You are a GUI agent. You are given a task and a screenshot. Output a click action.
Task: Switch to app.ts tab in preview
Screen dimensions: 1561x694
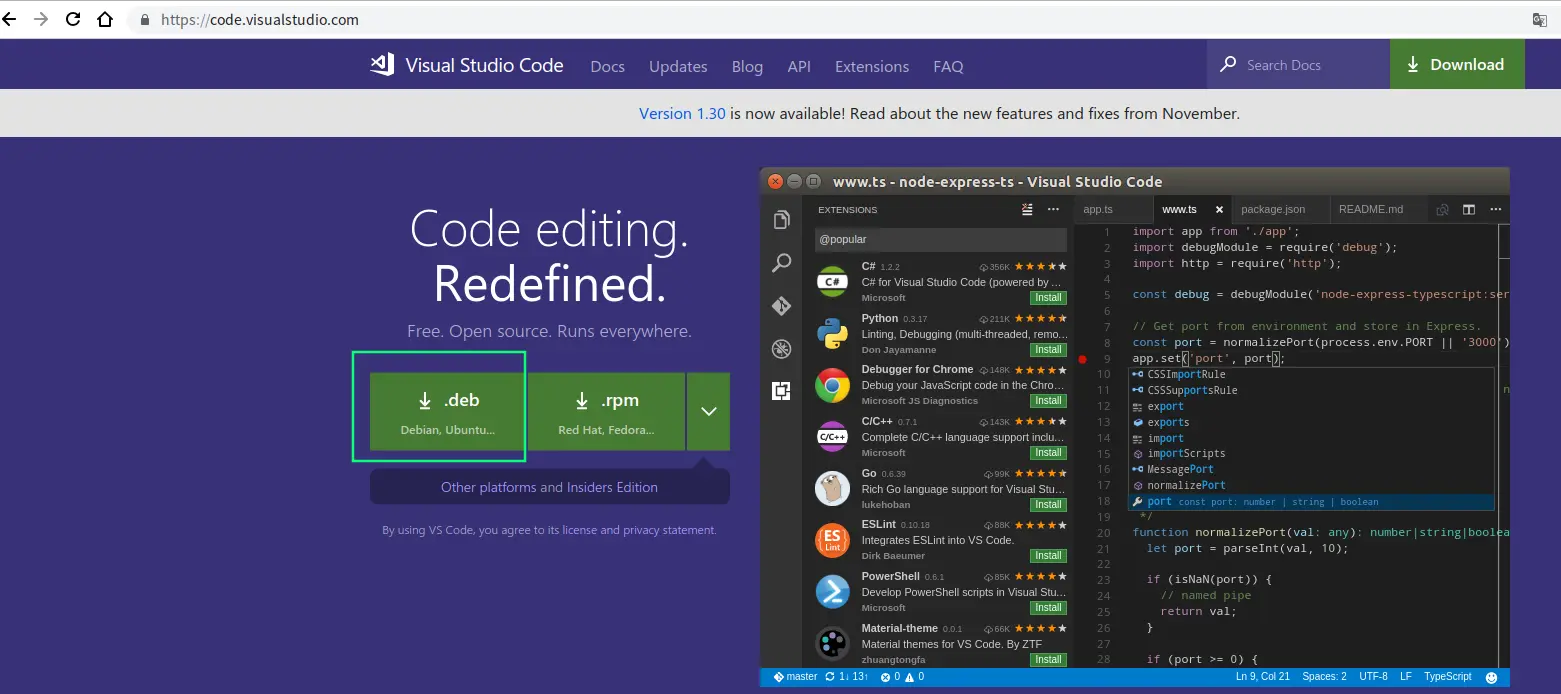pyautogui.click(x=1098, y=210)
